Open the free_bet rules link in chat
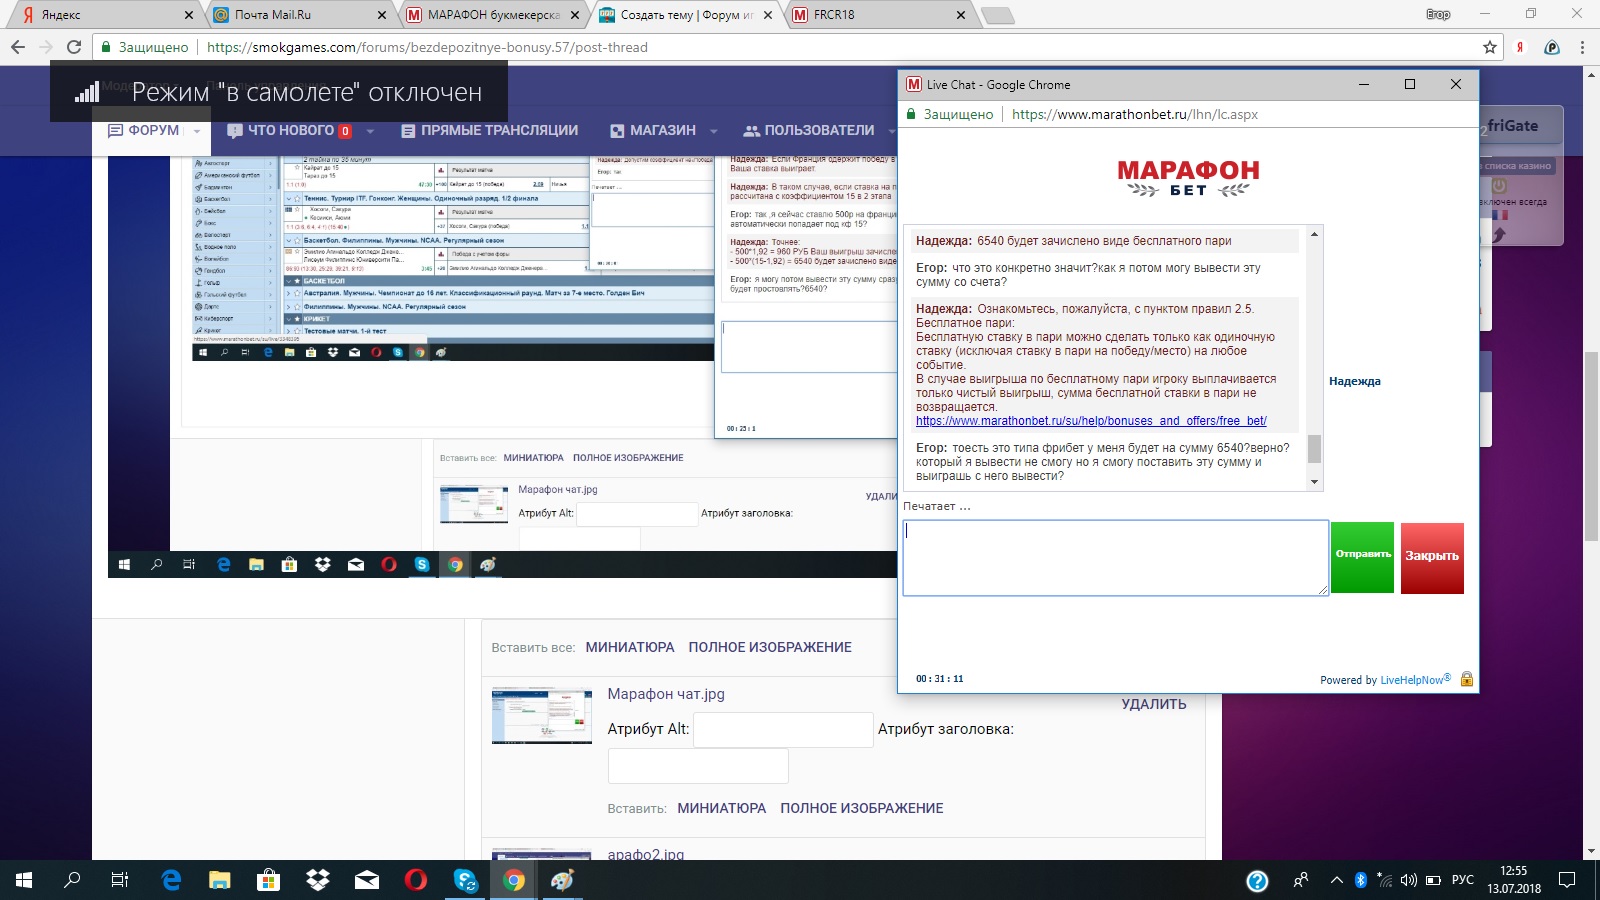 coord(1091,421)
